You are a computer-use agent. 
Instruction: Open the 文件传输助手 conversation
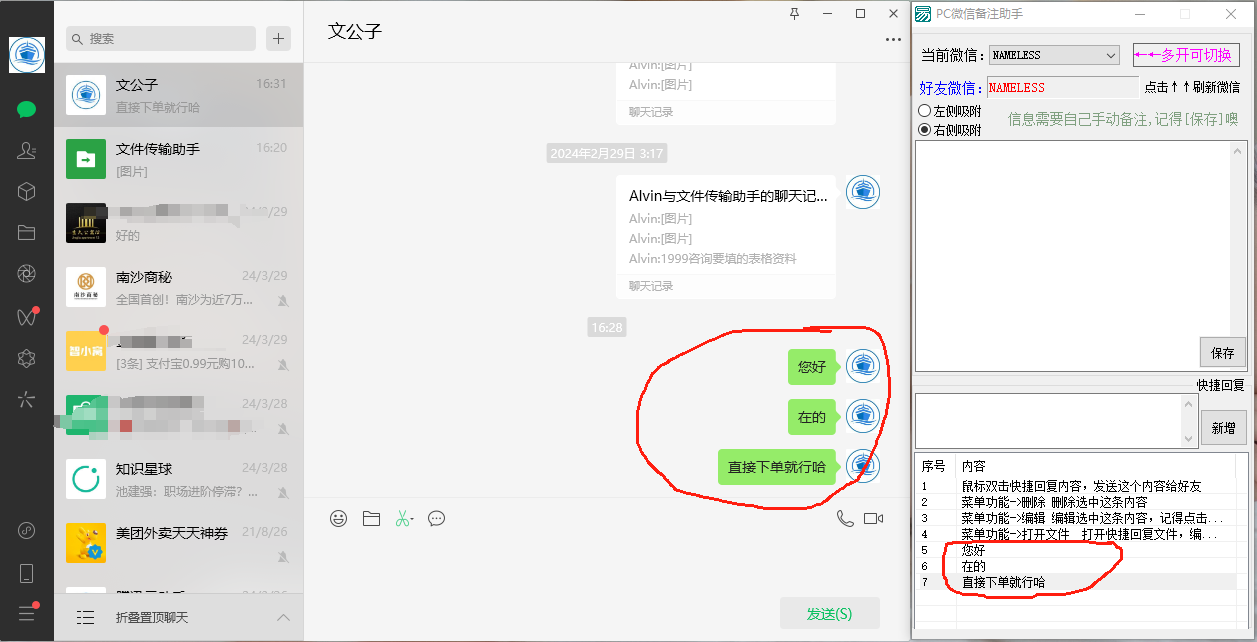tap(179, 159)
